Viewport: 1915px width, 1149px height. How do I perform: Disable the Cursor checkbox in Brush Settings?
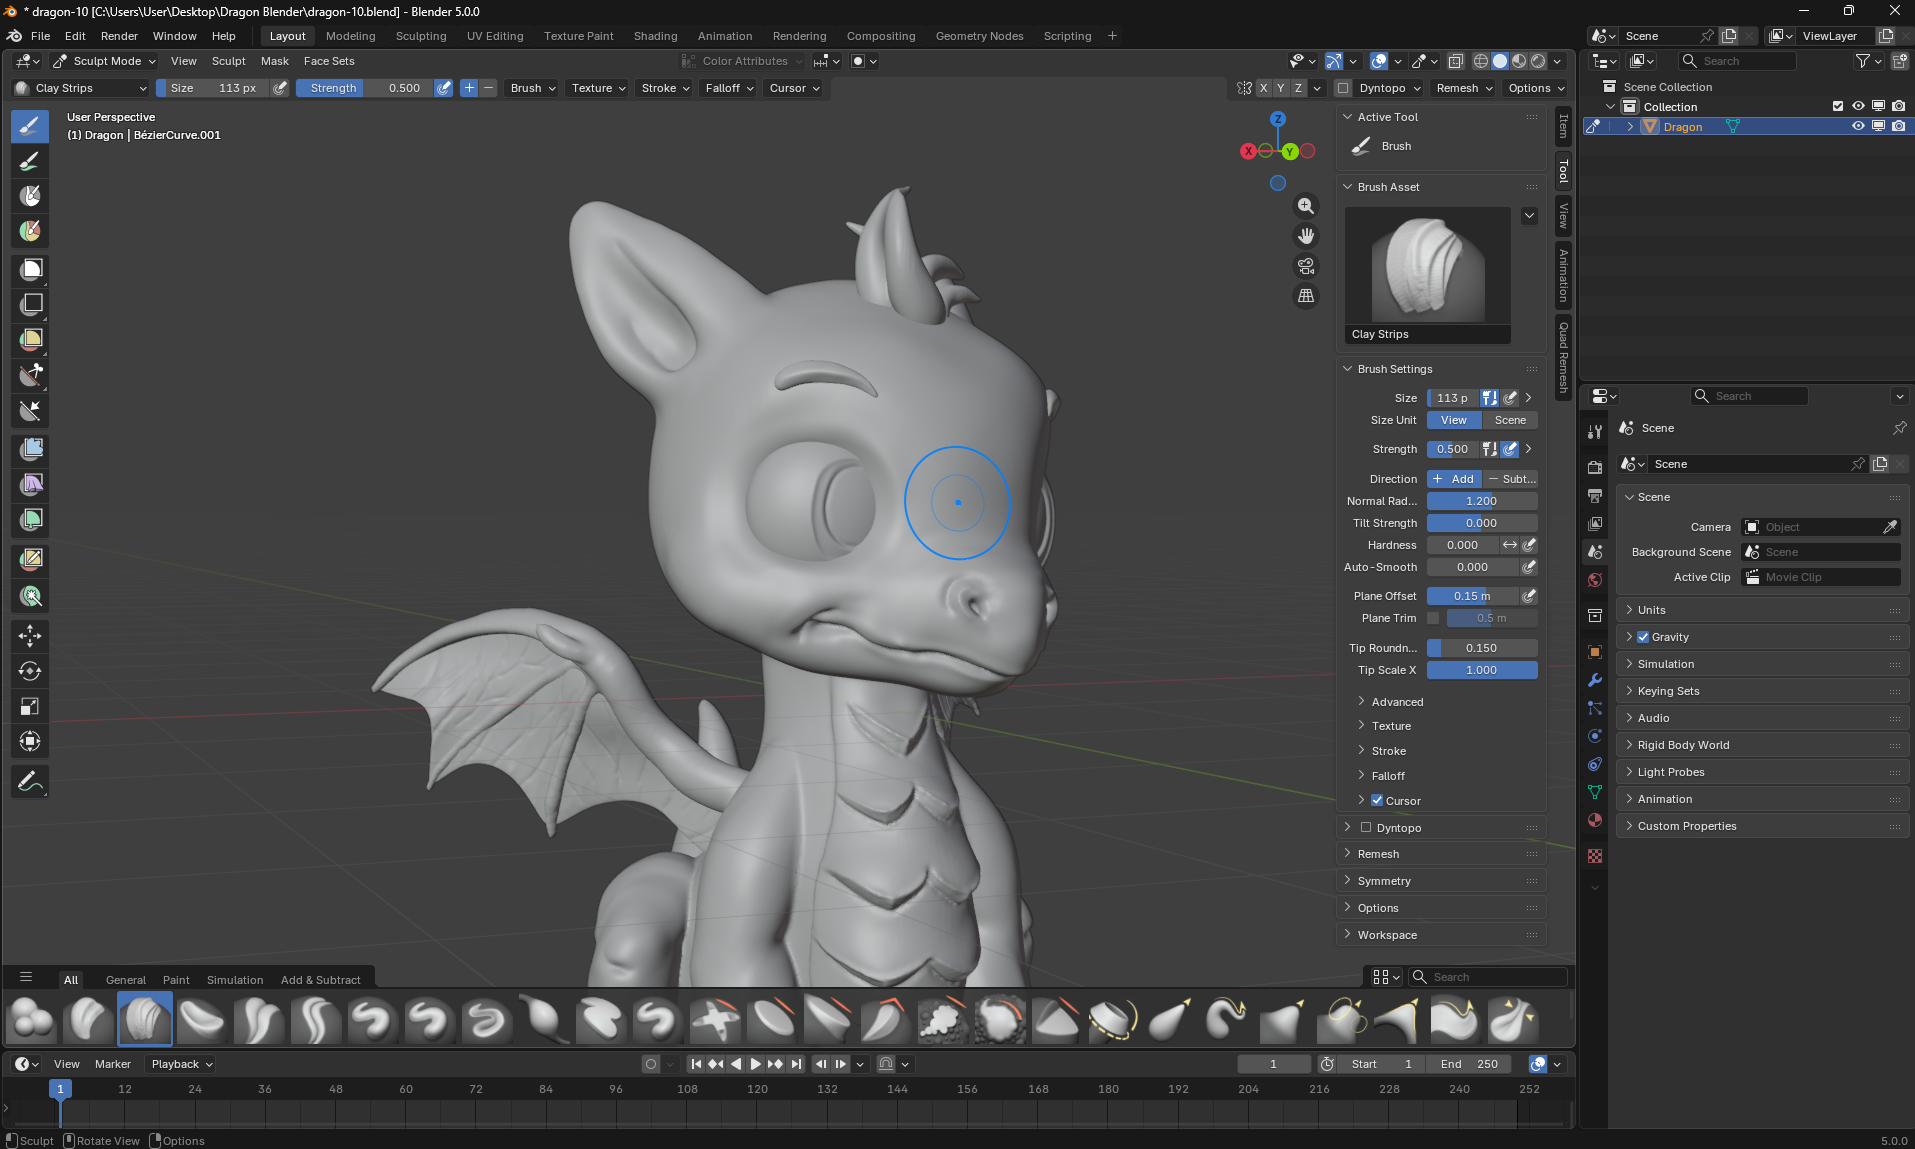pos(1378,800)
